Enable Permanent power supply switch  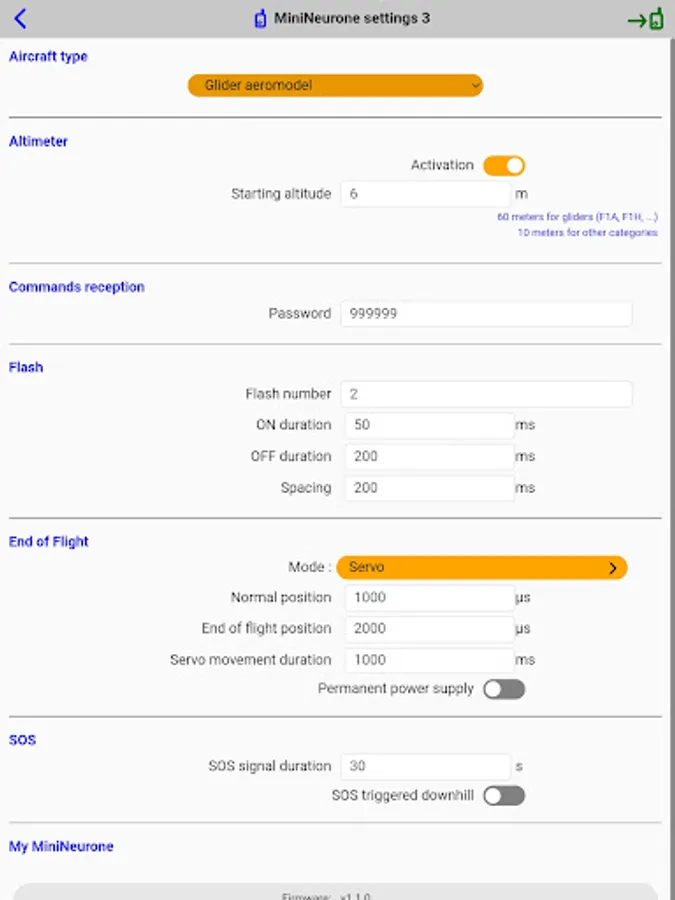pos(504,689)
